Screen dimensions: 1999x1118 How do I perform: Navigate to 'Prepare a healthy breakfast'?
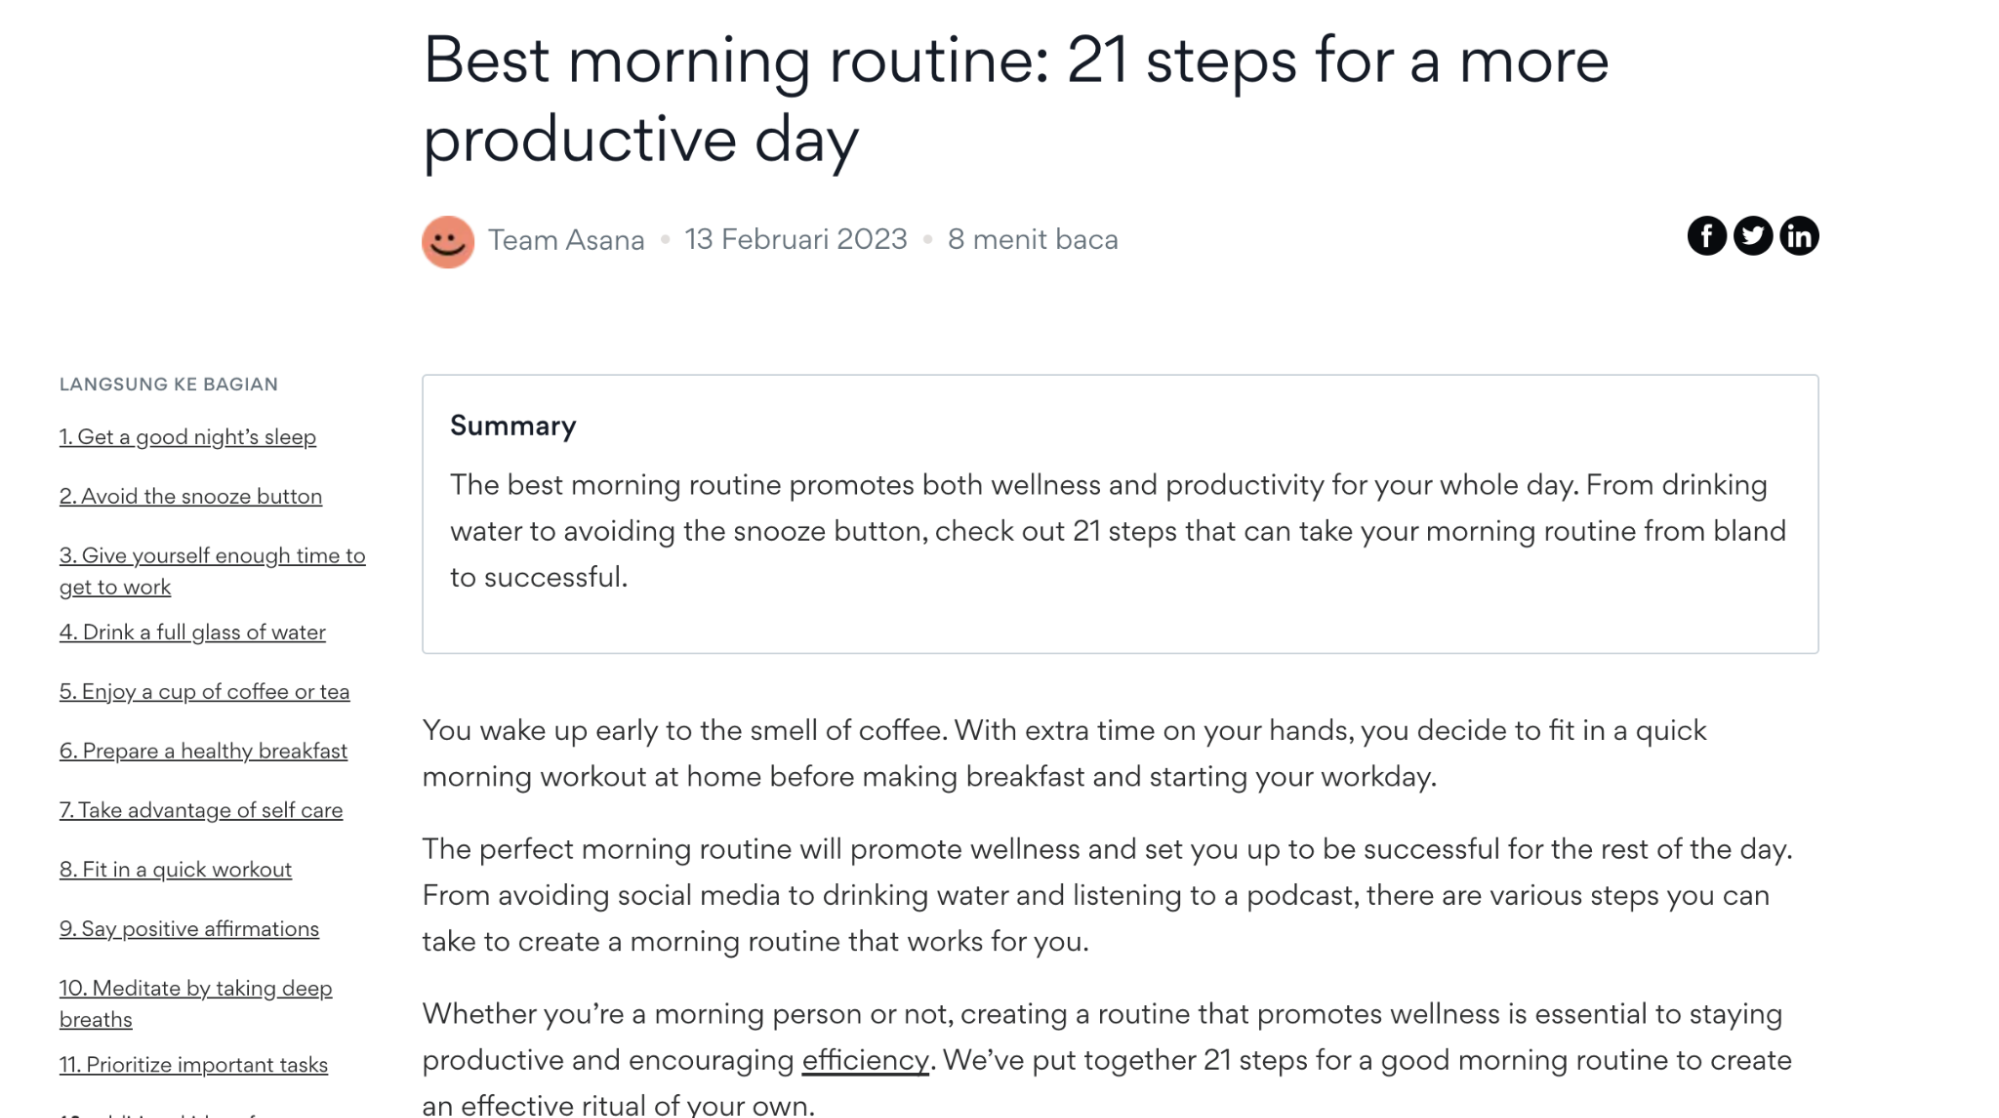[x=203, y=750]
